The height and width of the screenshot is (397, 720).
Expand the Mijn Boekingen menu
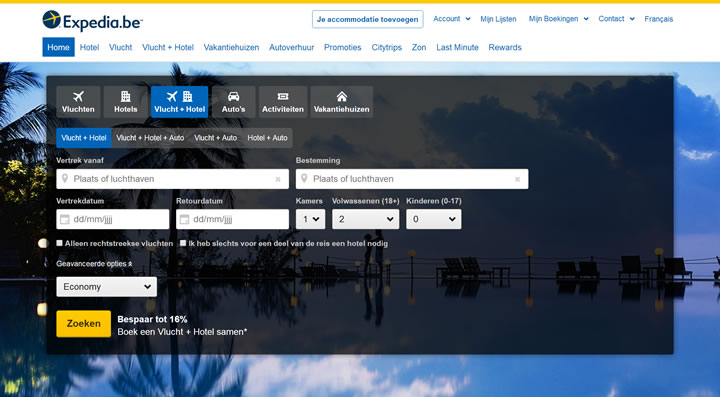[558, 19]
